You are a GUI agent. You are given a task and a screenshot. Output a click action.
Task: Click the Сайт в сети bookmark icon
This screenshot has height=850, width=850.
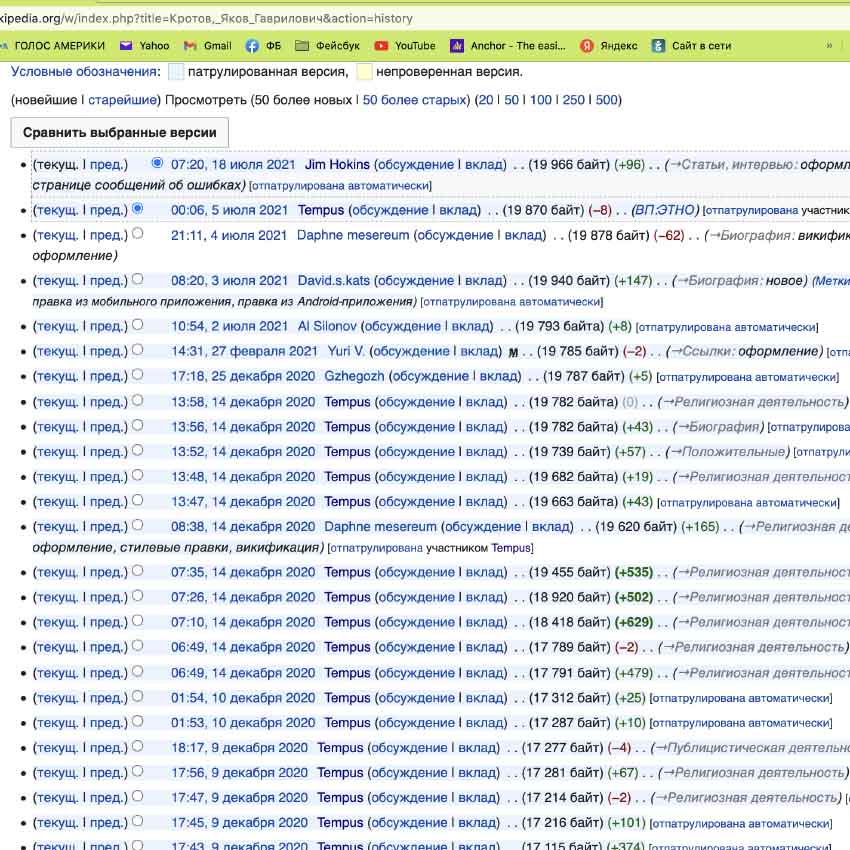click(x=658, y=46)
